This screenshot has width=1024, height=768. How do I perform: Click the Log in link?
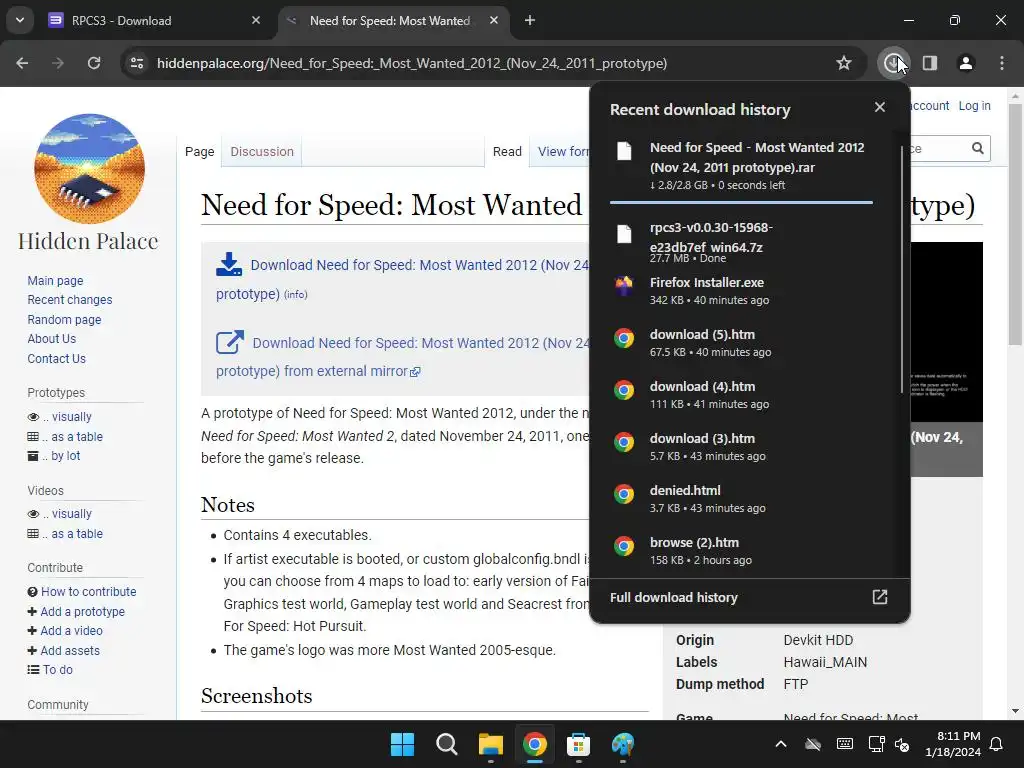[974, 106]
